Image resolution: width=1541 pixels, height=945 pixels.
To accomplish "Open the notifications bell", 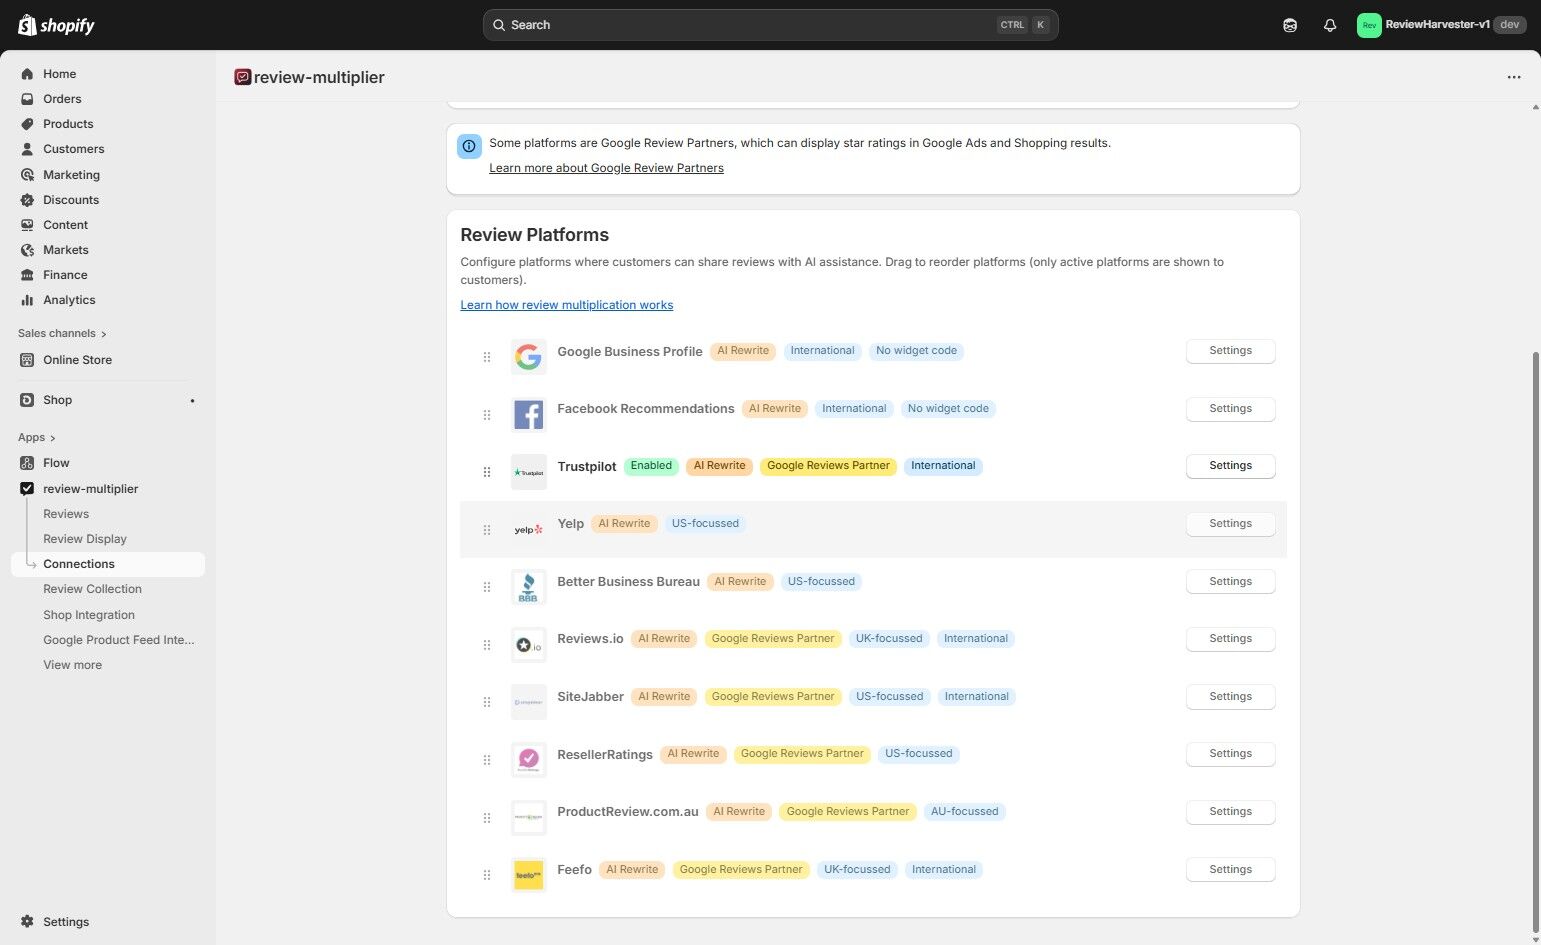I will point(1330,25).
